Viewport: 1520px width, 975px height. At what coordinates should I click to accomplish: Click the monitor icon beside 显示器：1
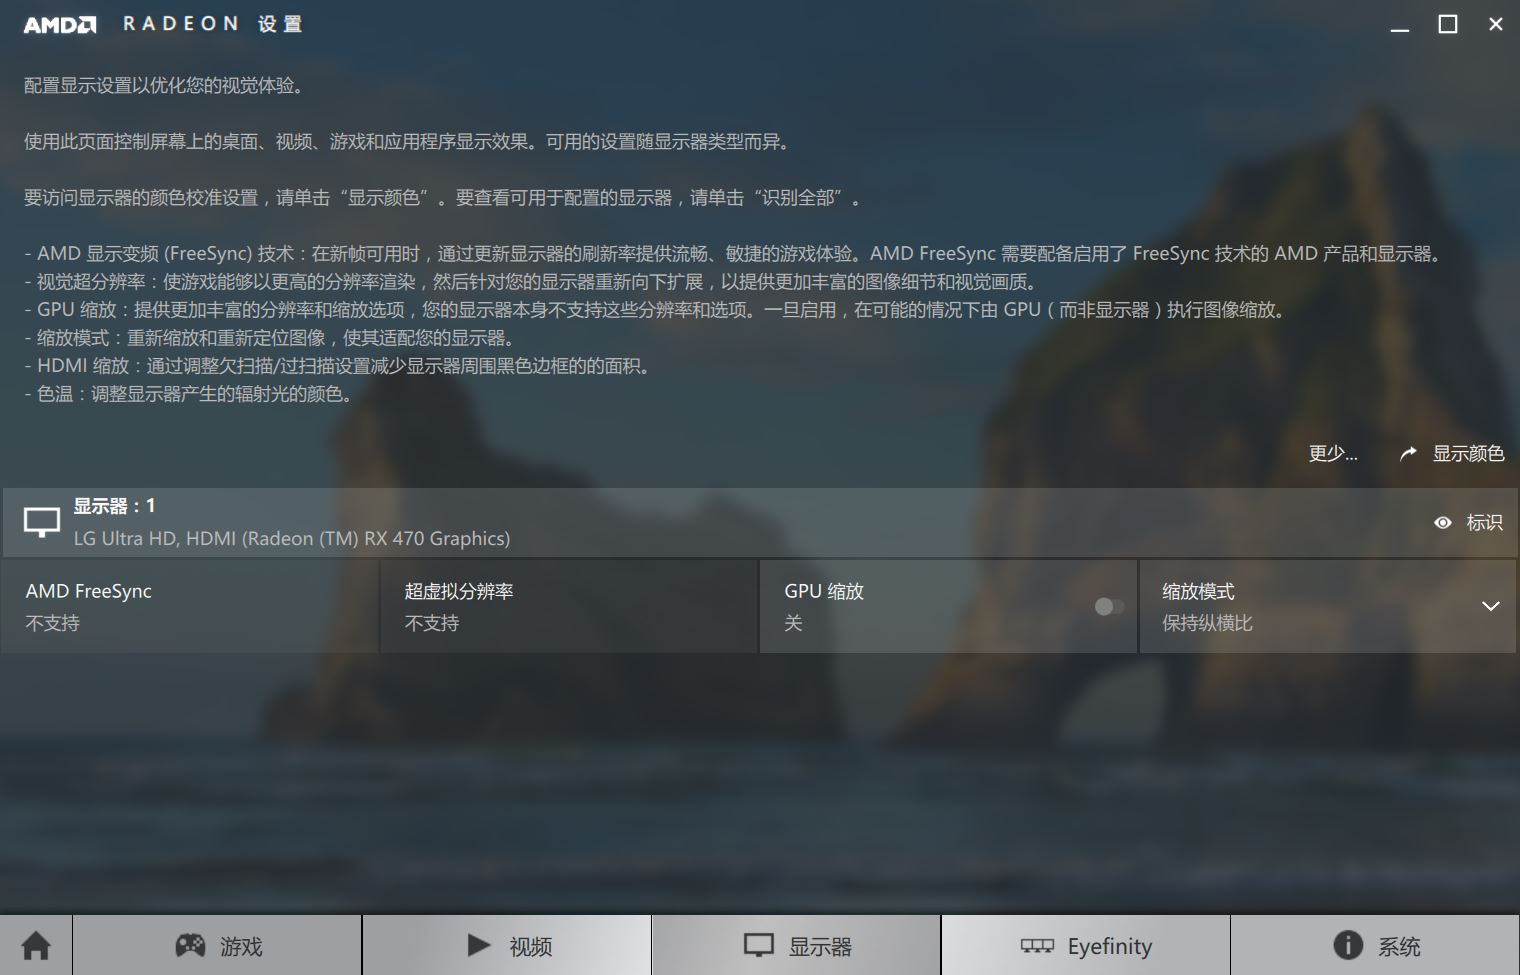coord(42,522)
